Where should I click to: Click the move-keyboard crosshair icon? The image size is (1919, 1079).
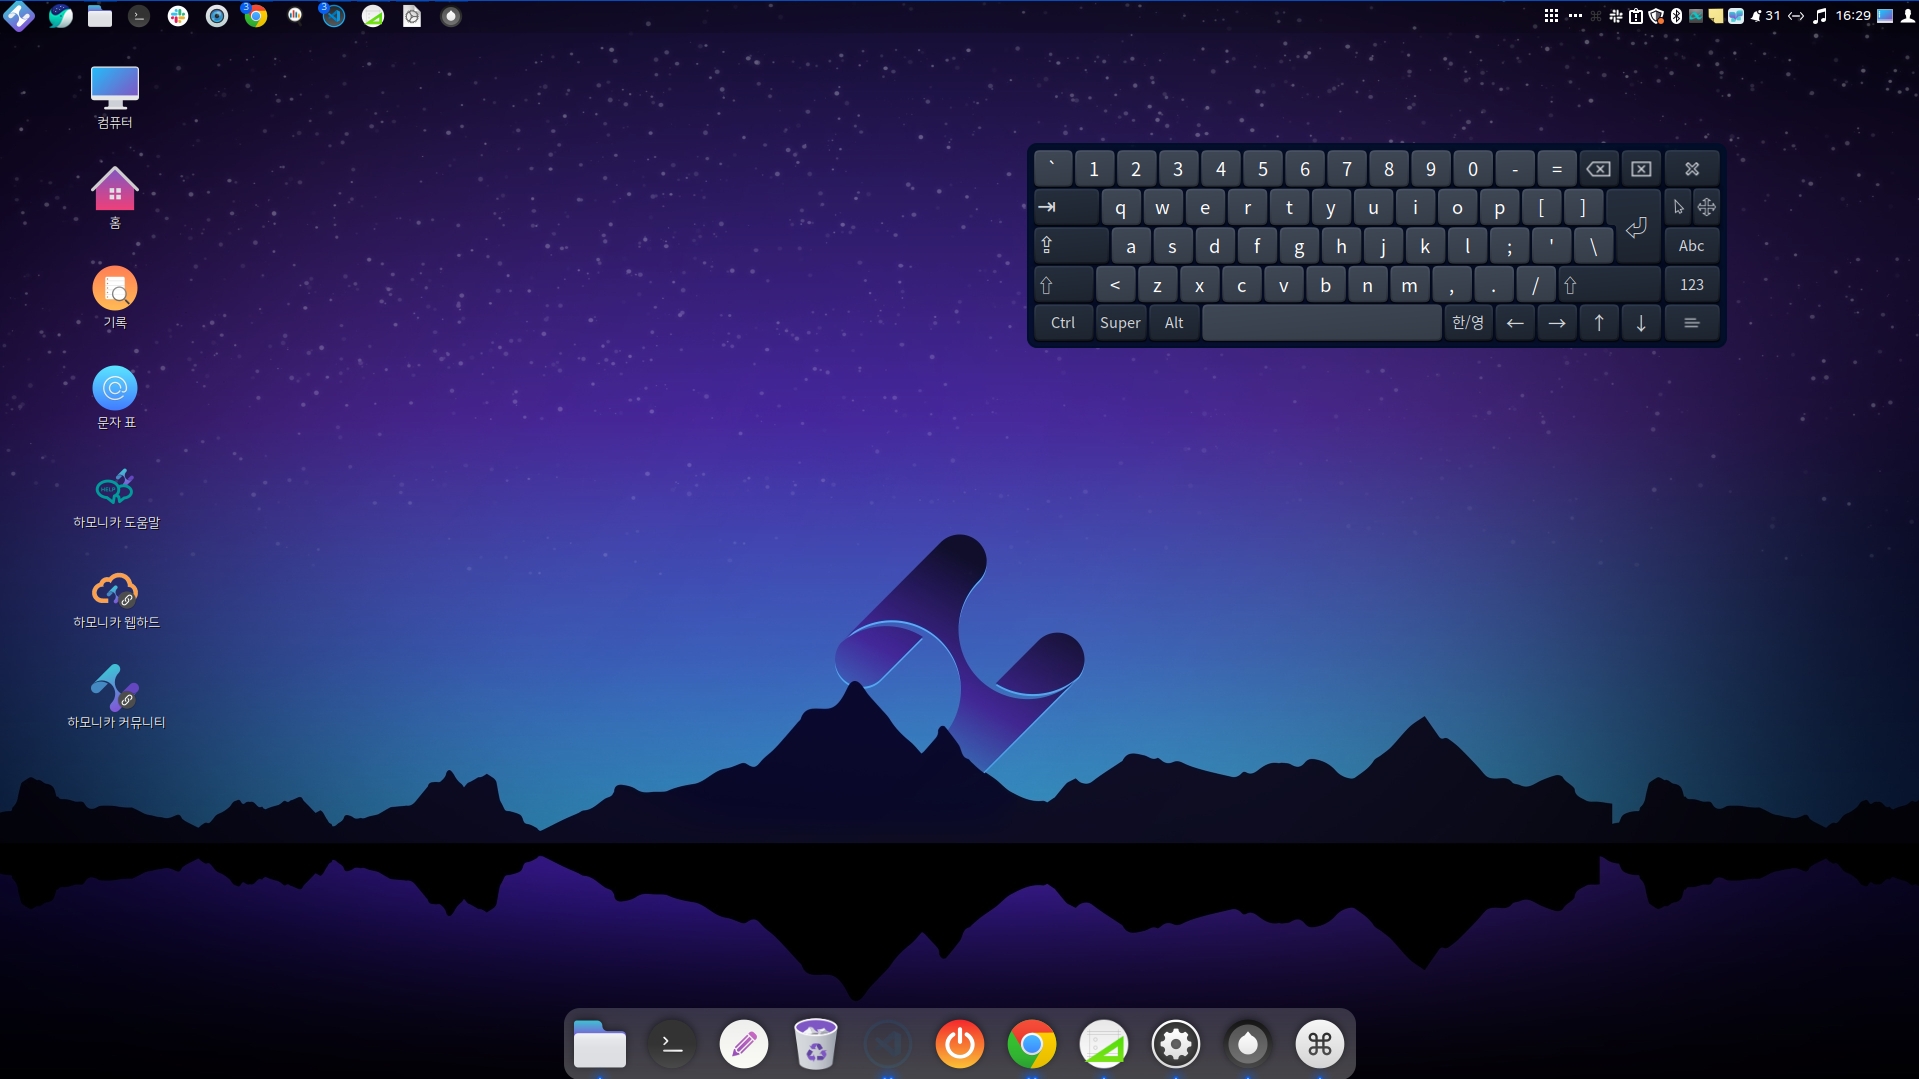point(1706,207)
